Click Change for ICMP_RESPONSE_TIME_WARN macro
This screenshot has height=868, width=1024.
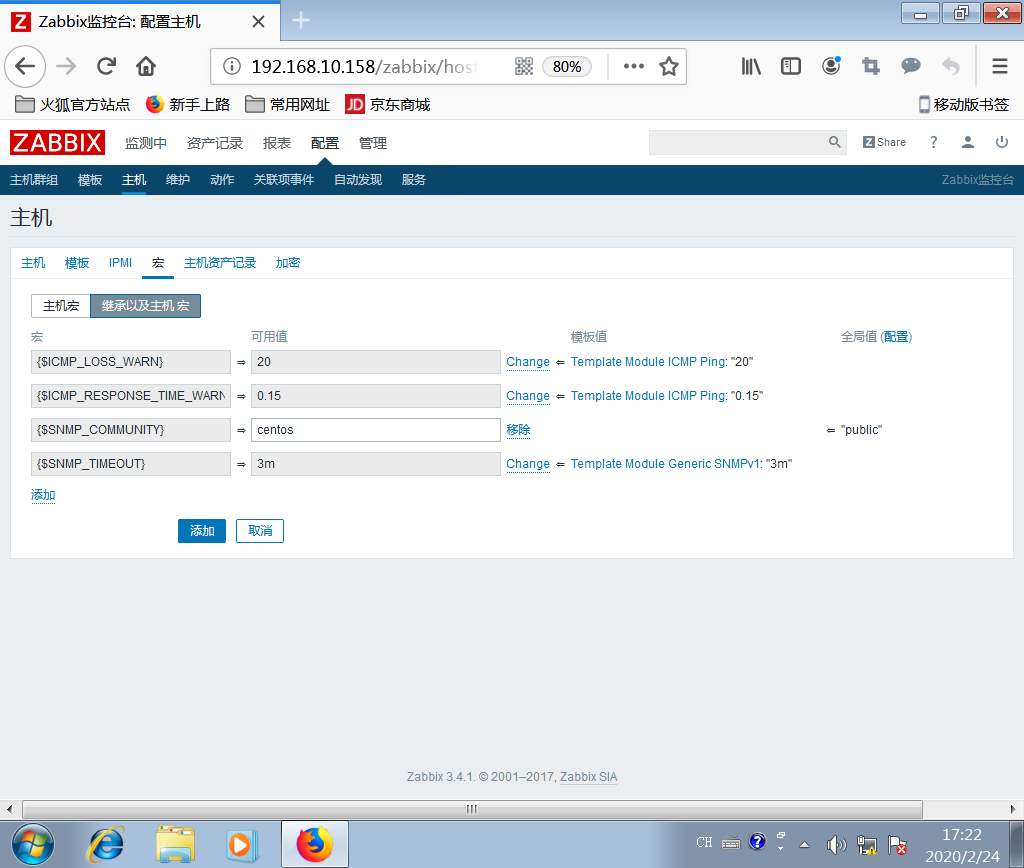pos(528,396)
